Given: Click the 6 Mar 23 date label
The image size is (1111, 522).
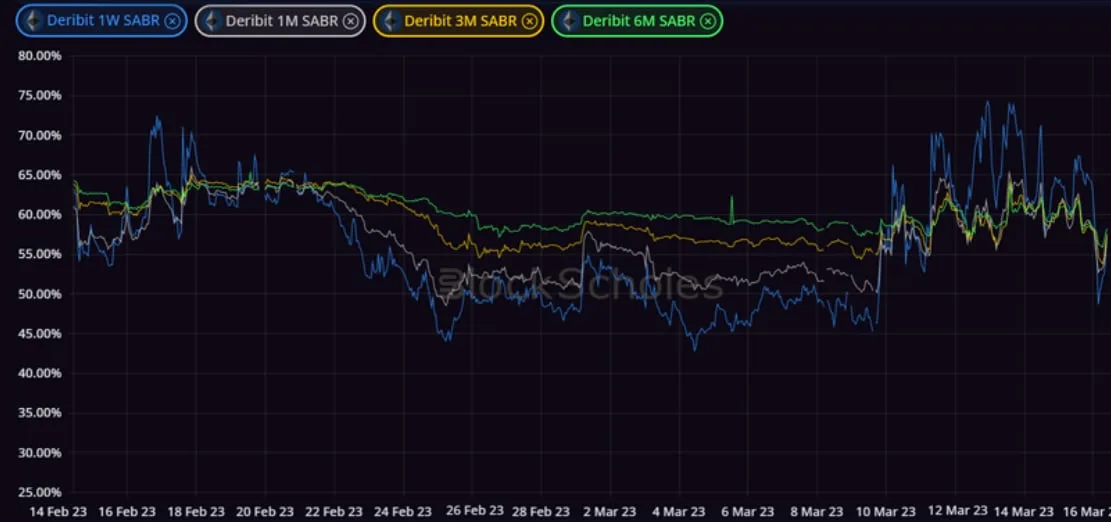Looking at the screenshot, I should click(x=748, y=511).
